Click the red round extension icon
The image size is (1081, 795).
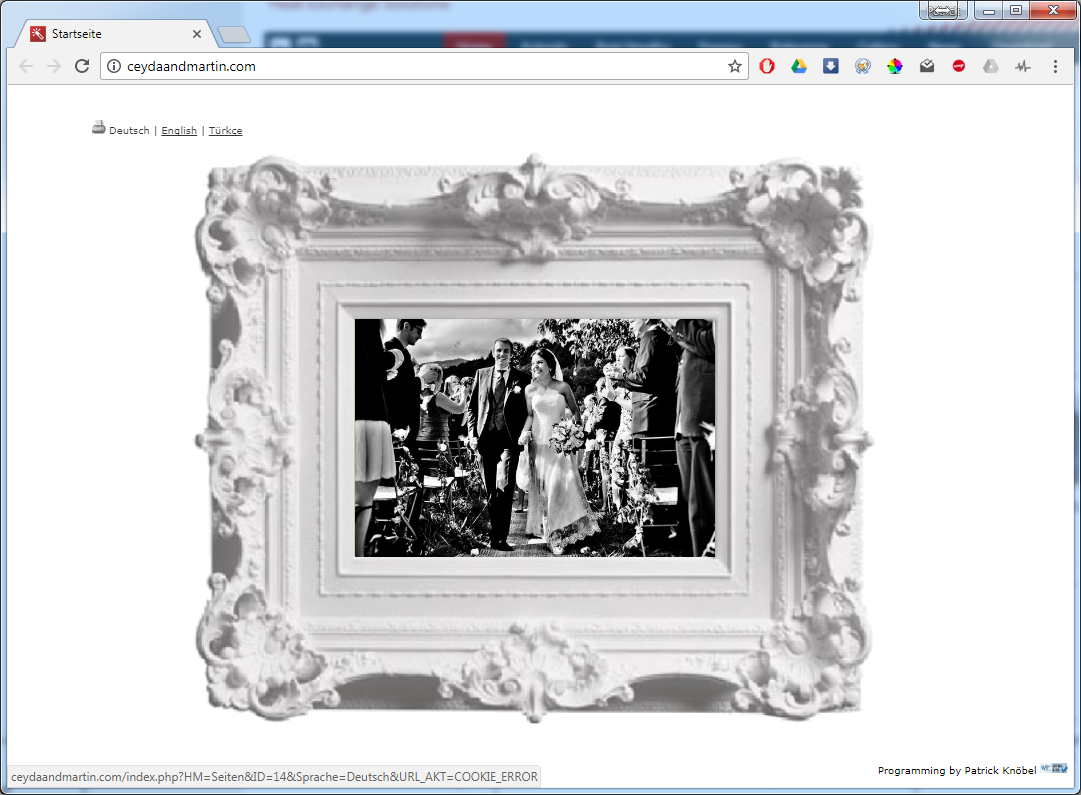[x=958, y=66]
